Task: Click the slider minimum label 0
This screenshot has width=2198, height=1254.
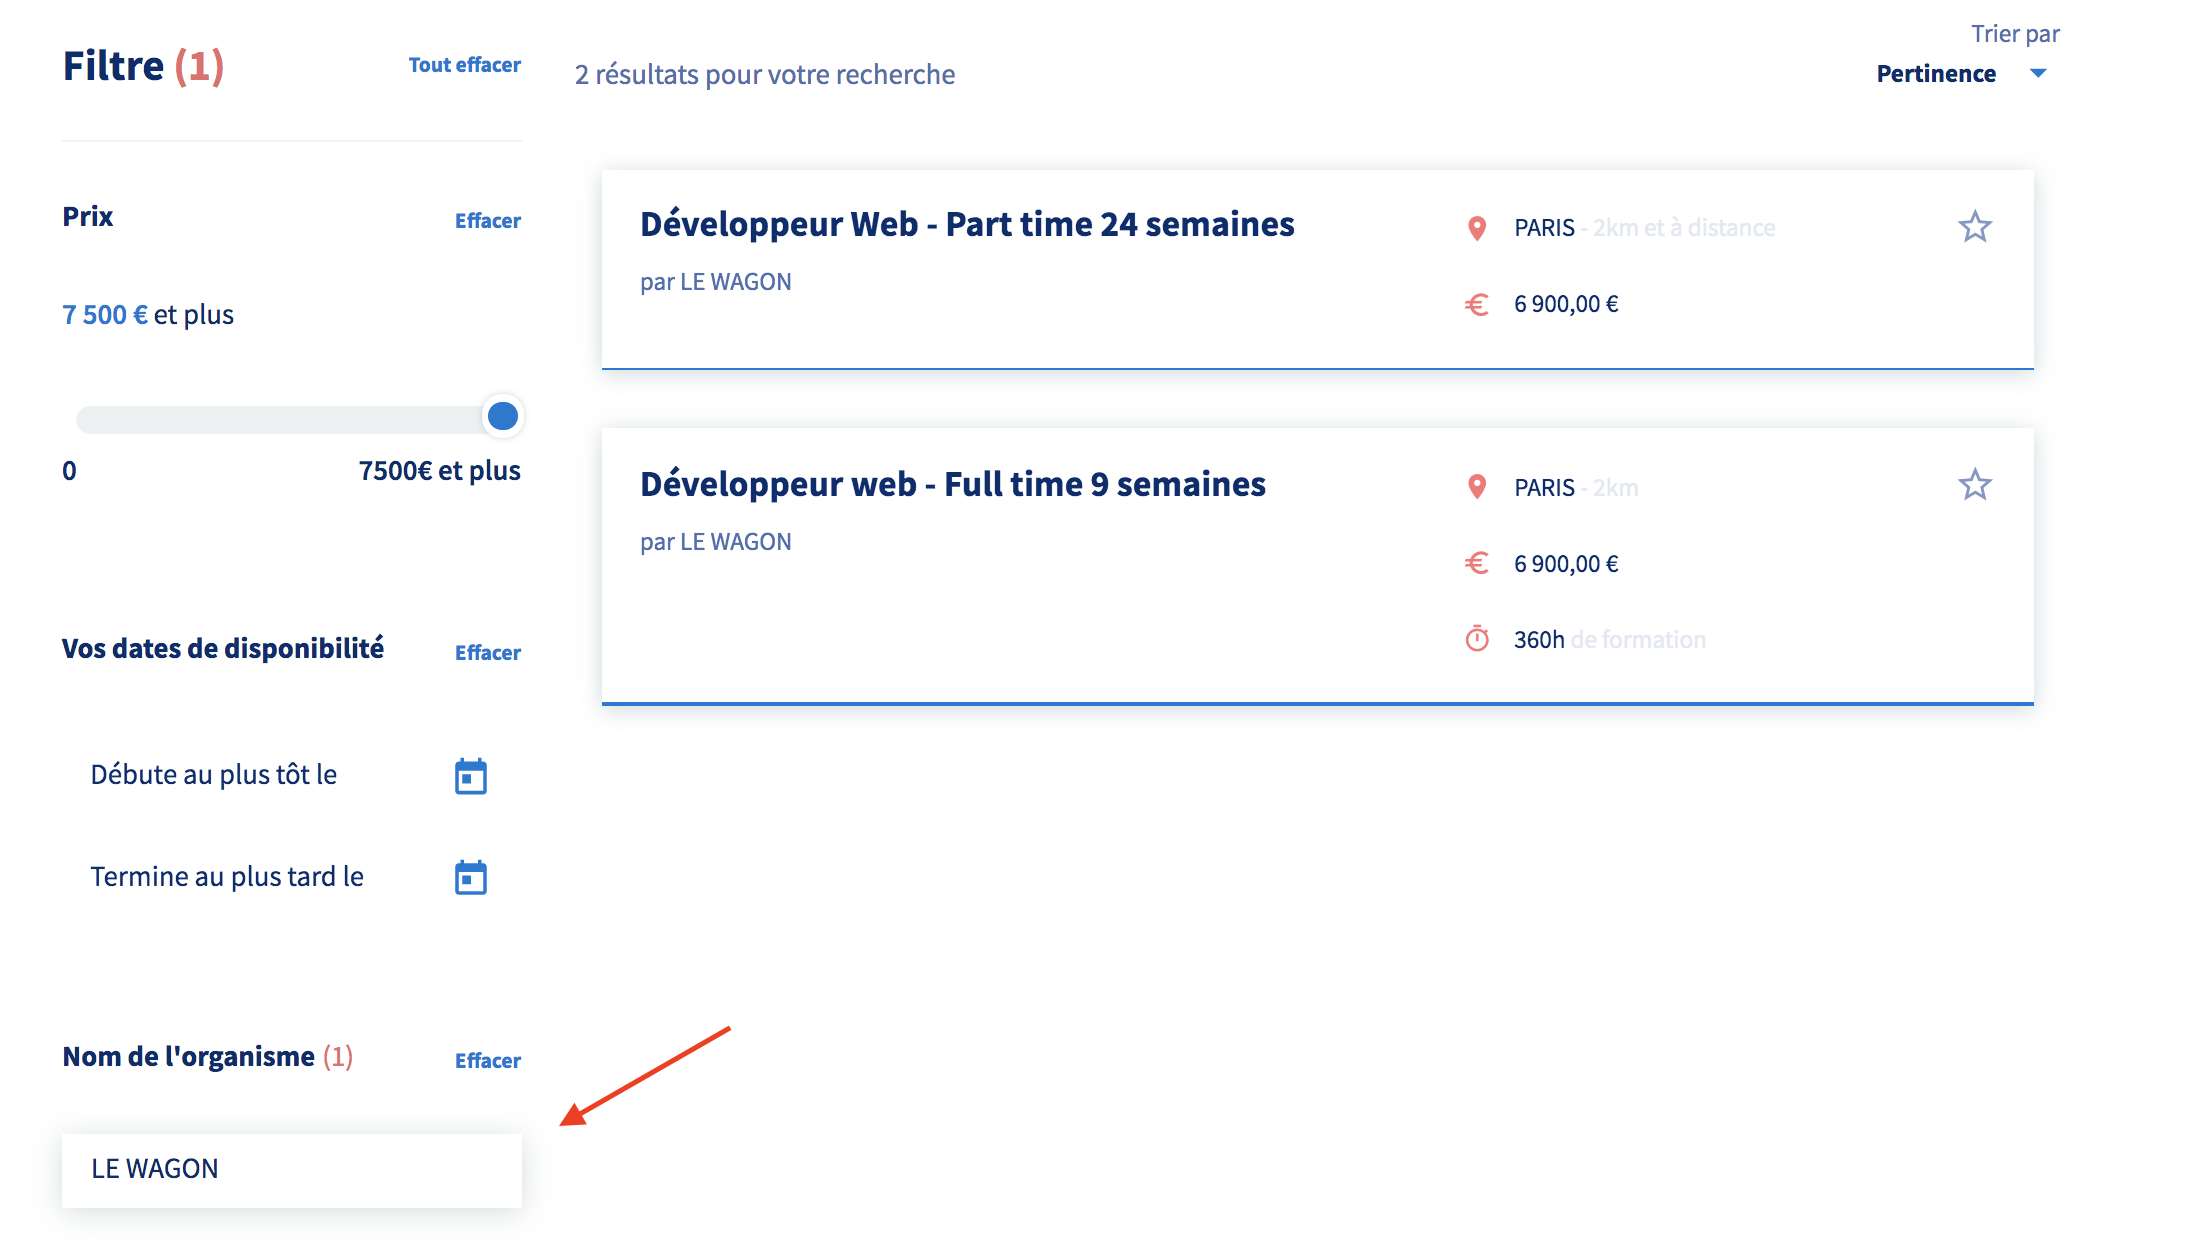Action: pos(69,471)
